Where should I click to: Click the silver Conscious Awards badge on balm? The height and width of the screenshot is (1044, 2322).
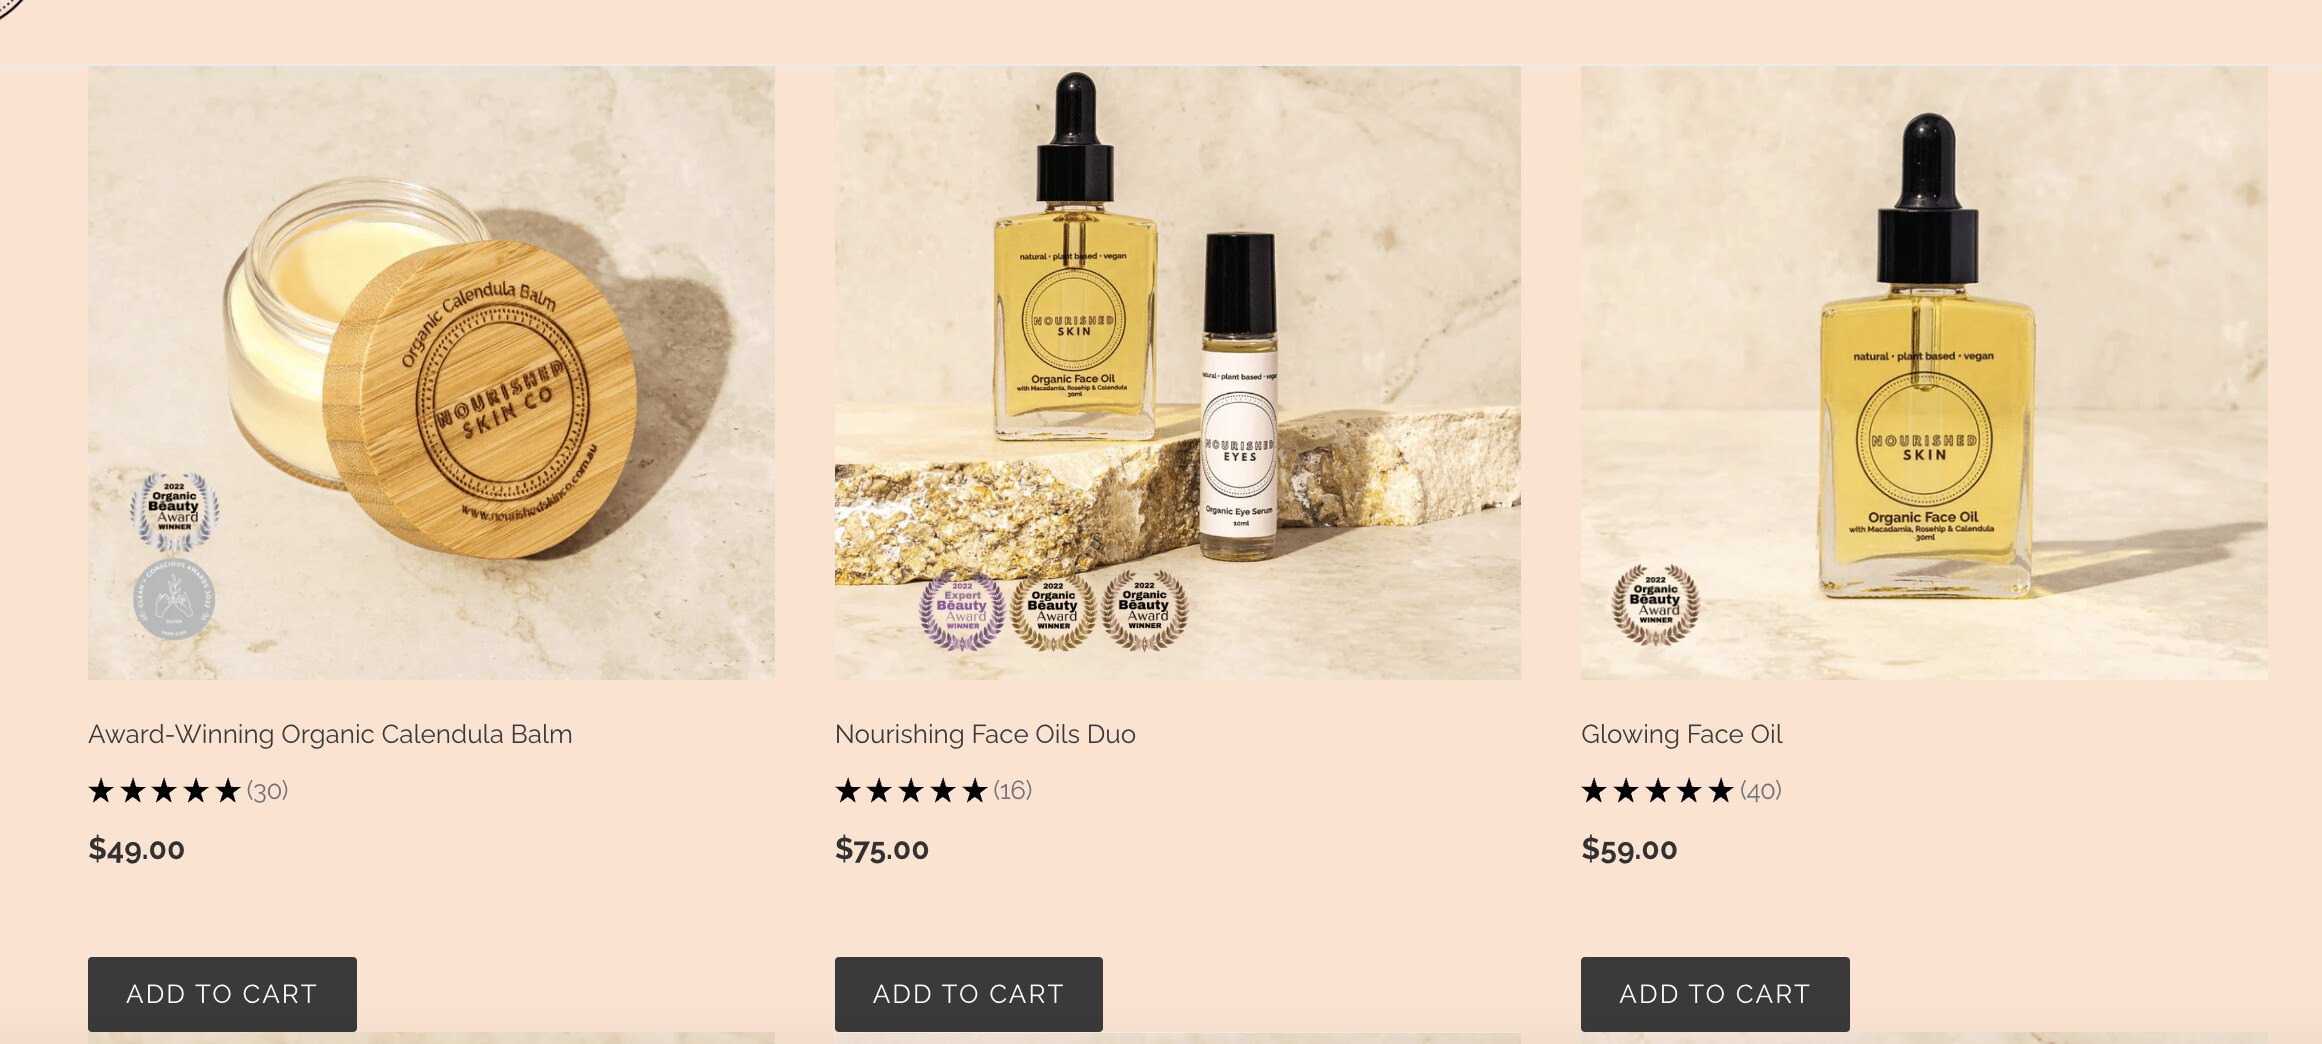pos(174,599)
